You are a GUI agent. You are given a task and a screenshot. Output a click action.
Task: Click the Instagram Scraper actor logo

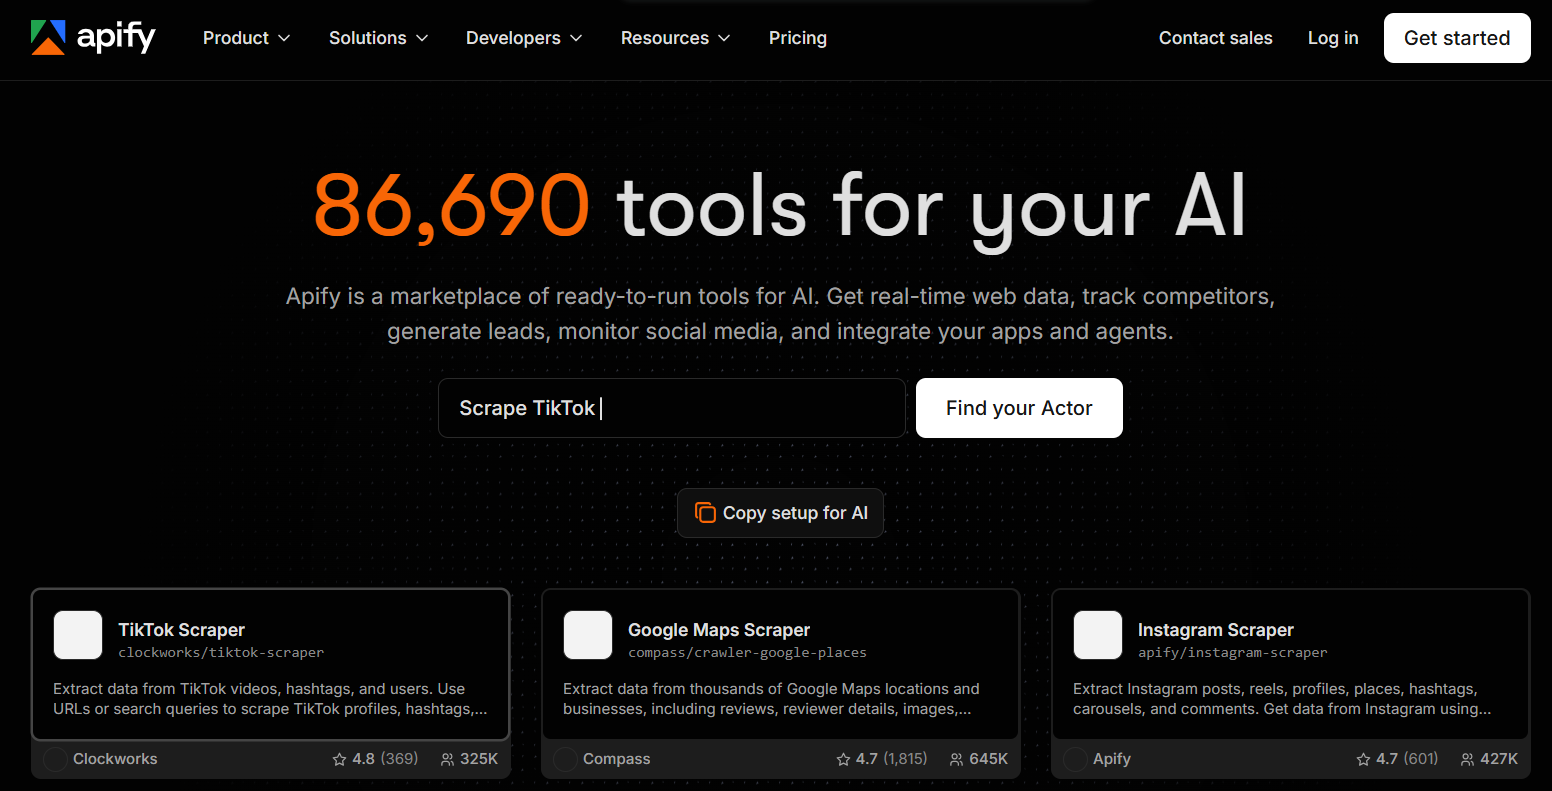pos(1098,635)
